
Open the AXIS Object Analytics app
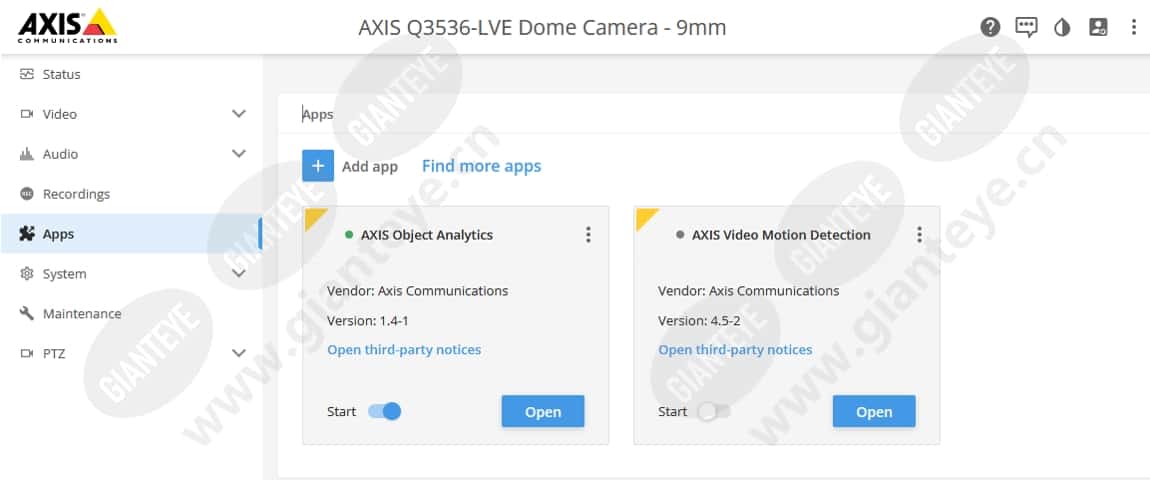542,411
